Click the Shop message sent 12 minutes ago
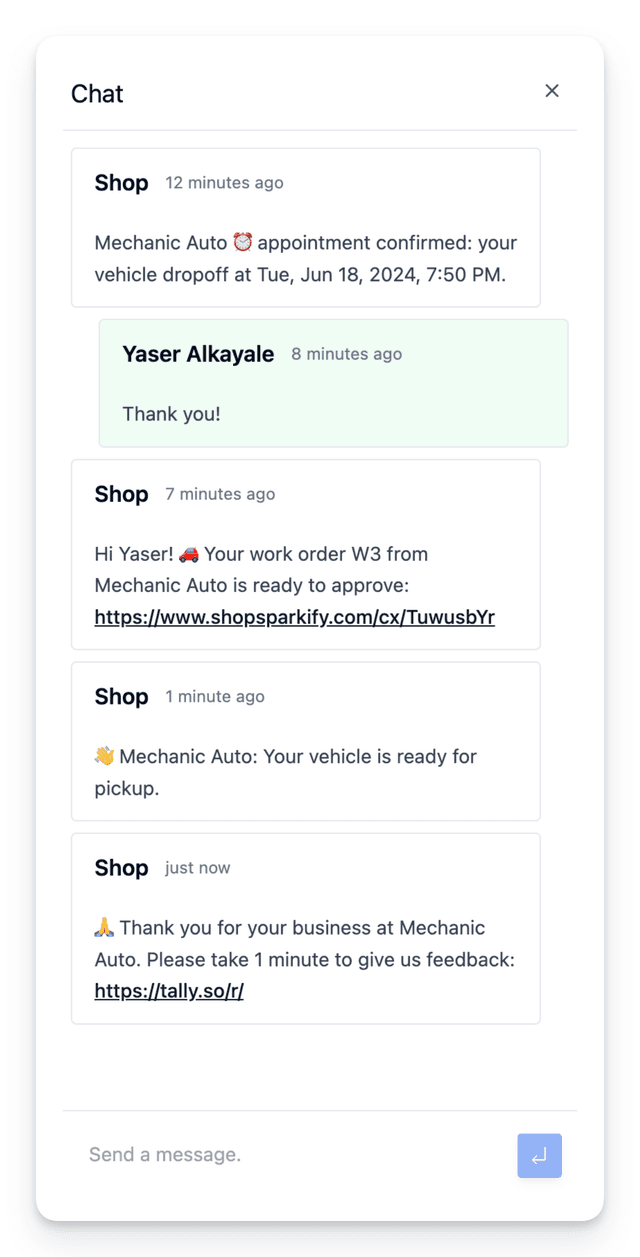This screenshot has height=1257, width=640. click(305, 226)
